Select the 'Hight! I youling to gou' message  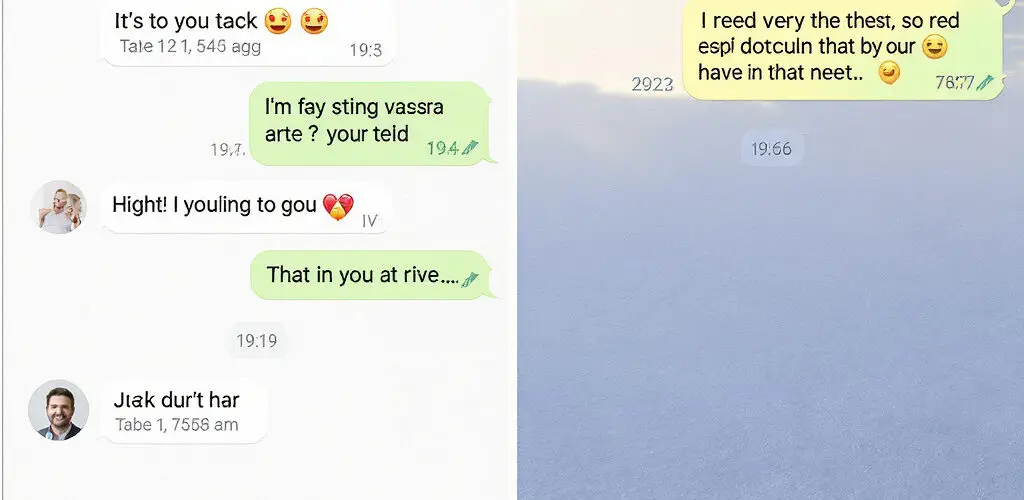[248, 207]
